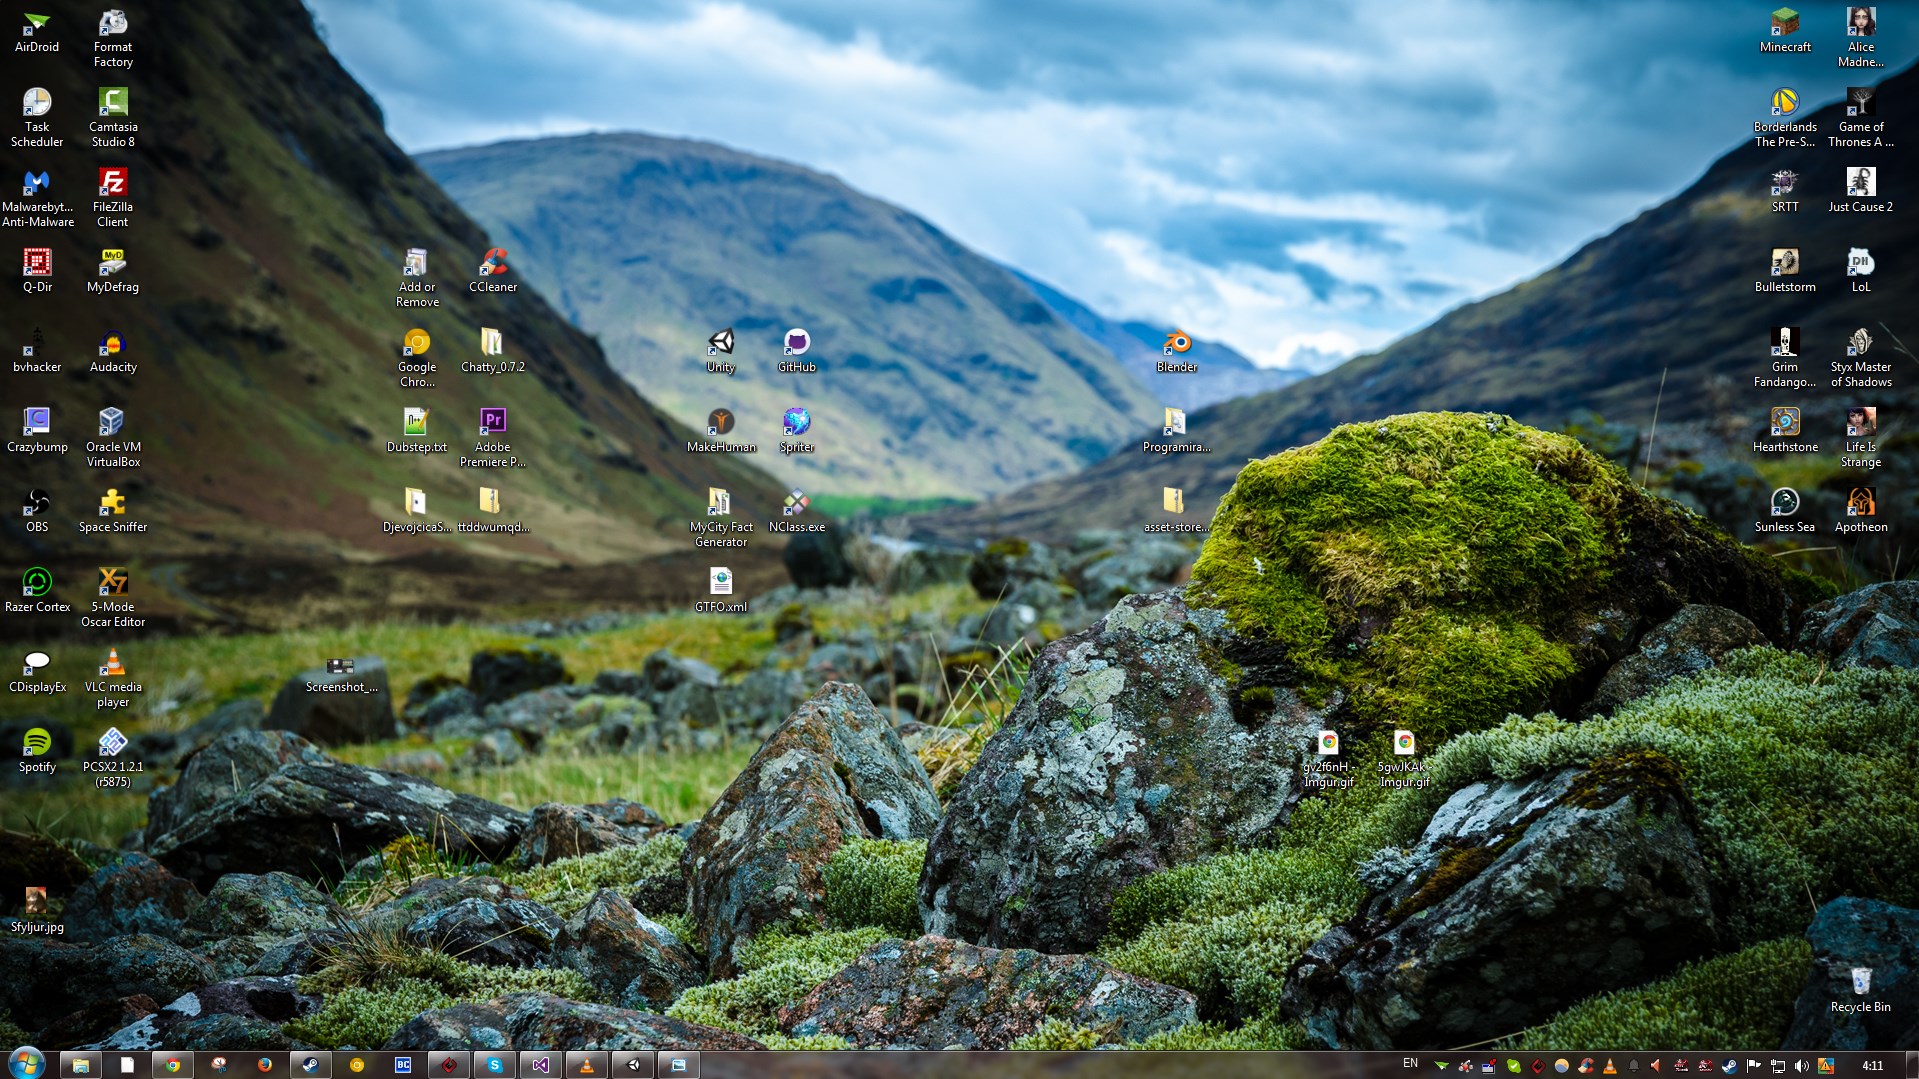Select Styx Master of Shadows icon
Image resolution: width=1919 pixels, height=1079 pixels.
(x=1861, y=358)
